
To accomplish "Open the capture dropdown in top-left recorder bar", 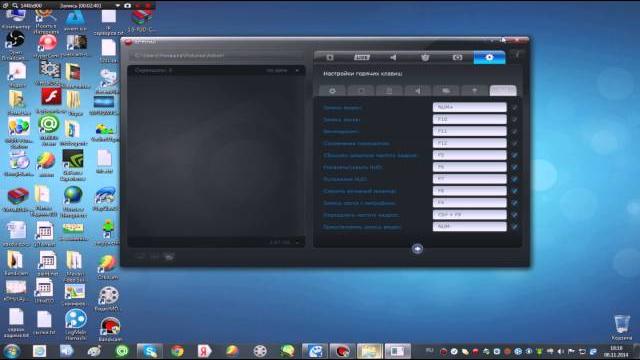I will click(x=118, y=6).
